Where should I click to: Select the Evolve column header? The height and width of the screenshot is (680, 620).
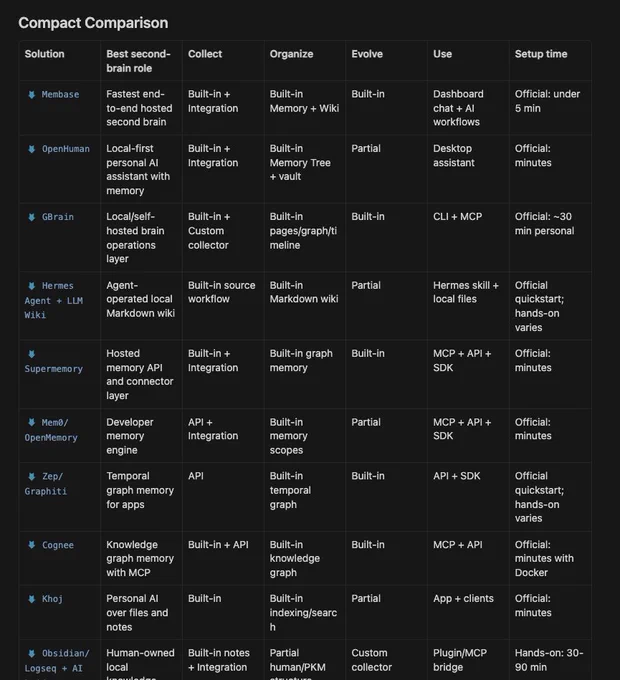(367, 54)
